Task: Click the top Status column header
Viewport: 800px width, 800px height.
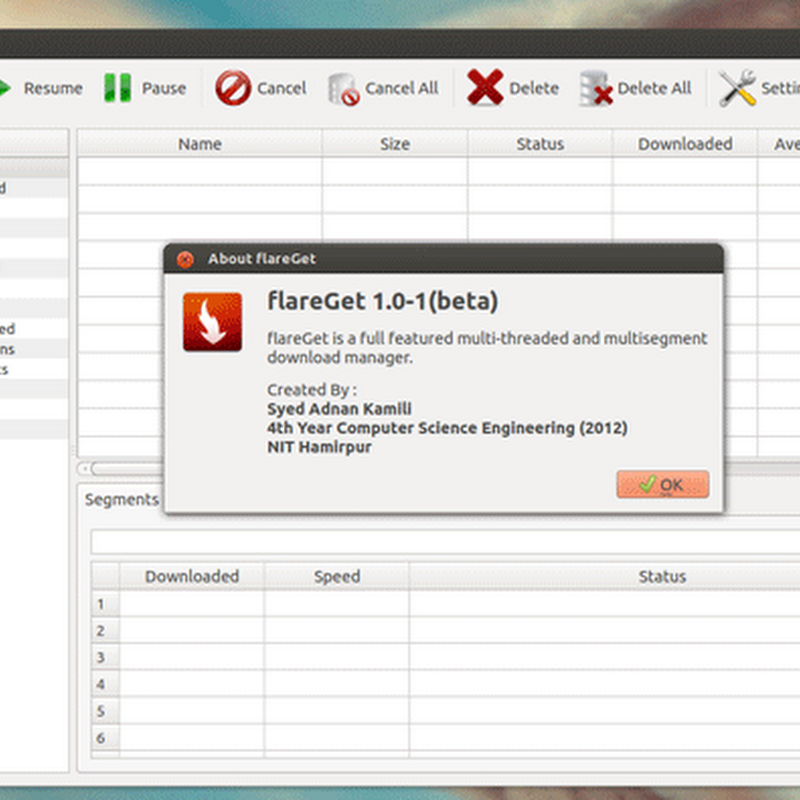Action: point(540,144)
